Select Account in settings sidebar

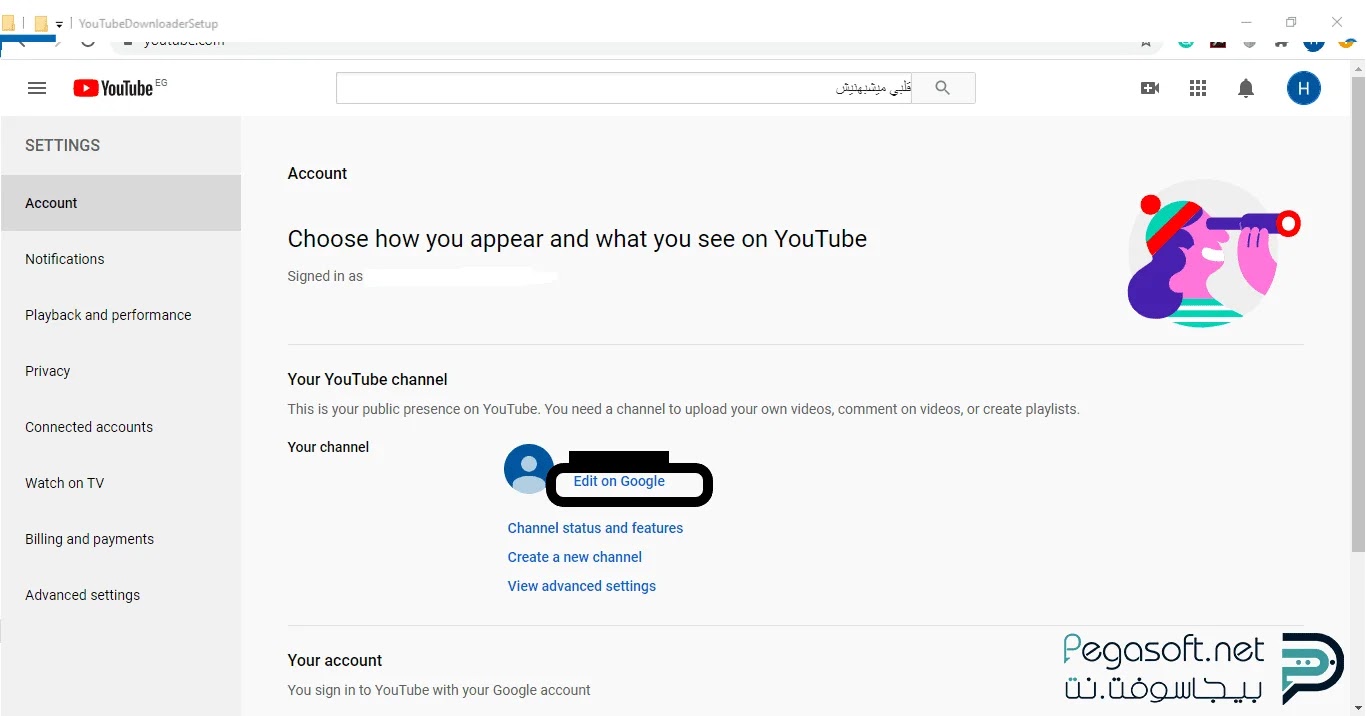pos(121,203)
